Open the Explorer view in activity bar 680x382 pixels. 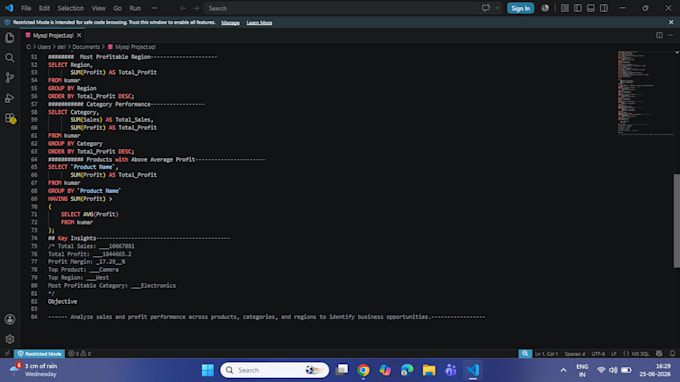[10, 38]
